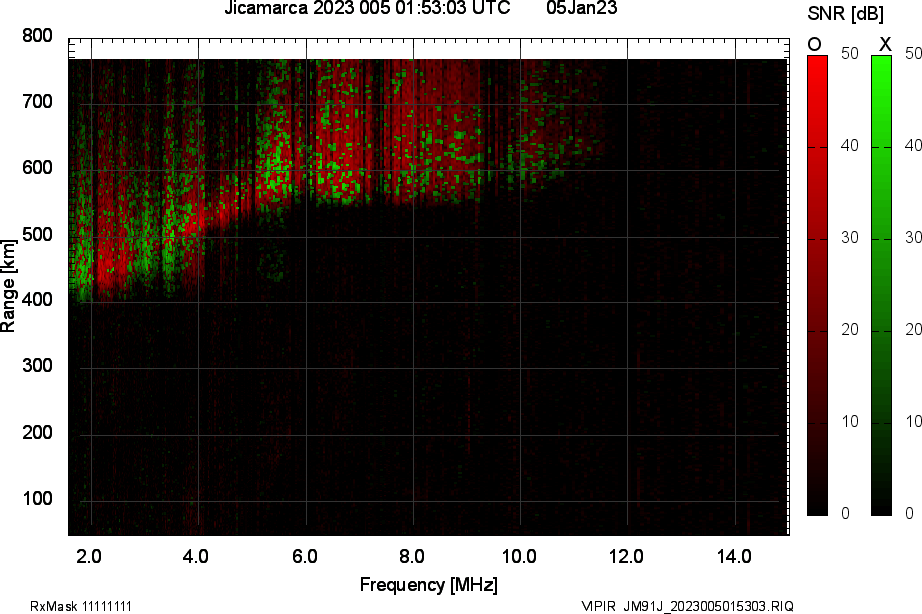Click the 500 km range tick label
922x614 pixels.
[38, 235]
